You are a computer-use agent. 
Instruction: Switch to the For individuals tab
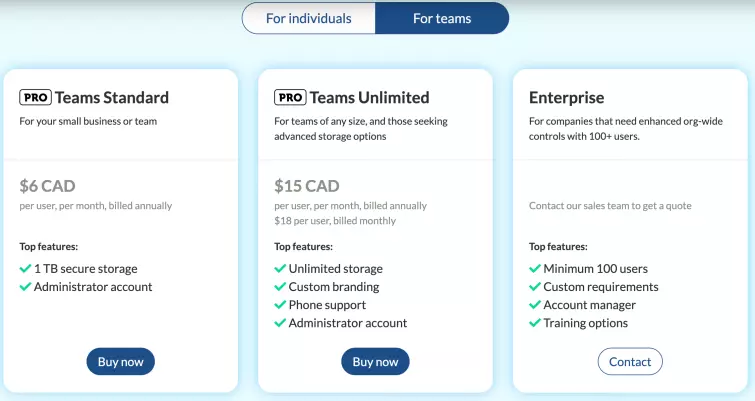click(309, 18)
